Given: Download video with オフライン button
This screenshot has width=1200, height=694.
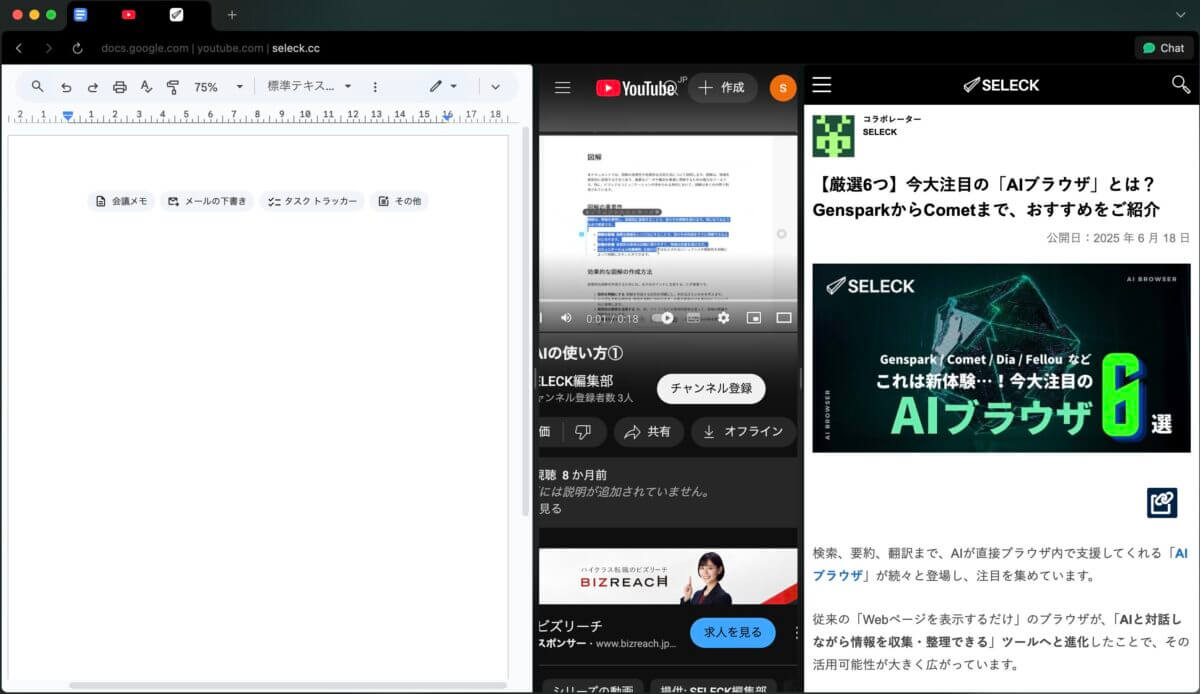Looking at the screenshot, I should pyautogui.click(x=742, y=431).
